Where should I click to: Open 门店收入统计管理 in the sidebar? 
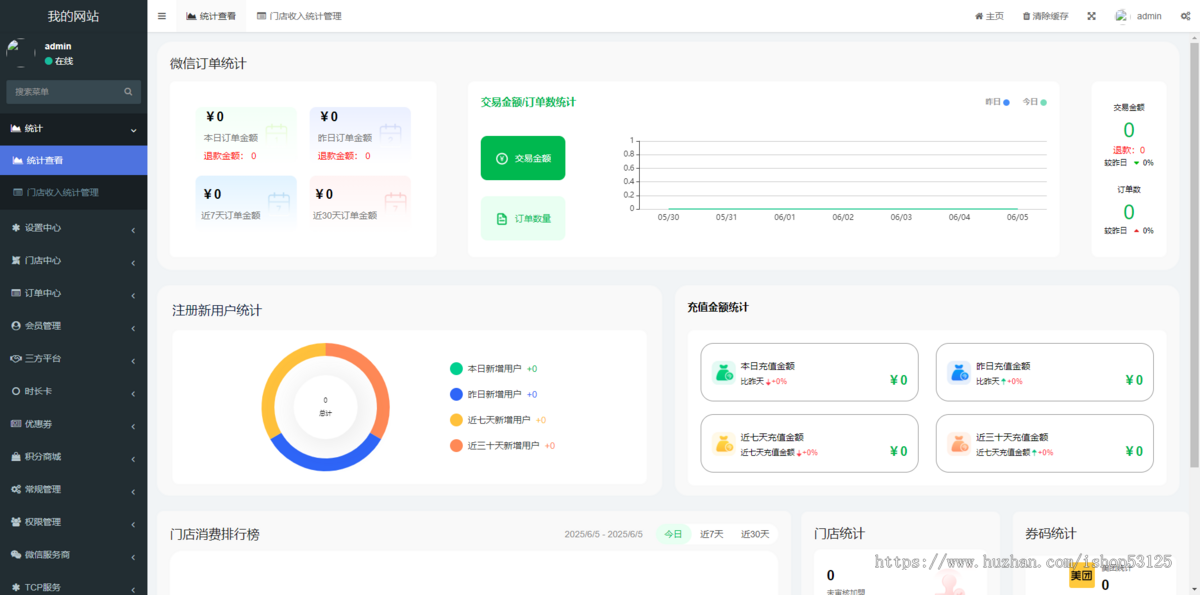pyautogui.click(x=73, y=192)
